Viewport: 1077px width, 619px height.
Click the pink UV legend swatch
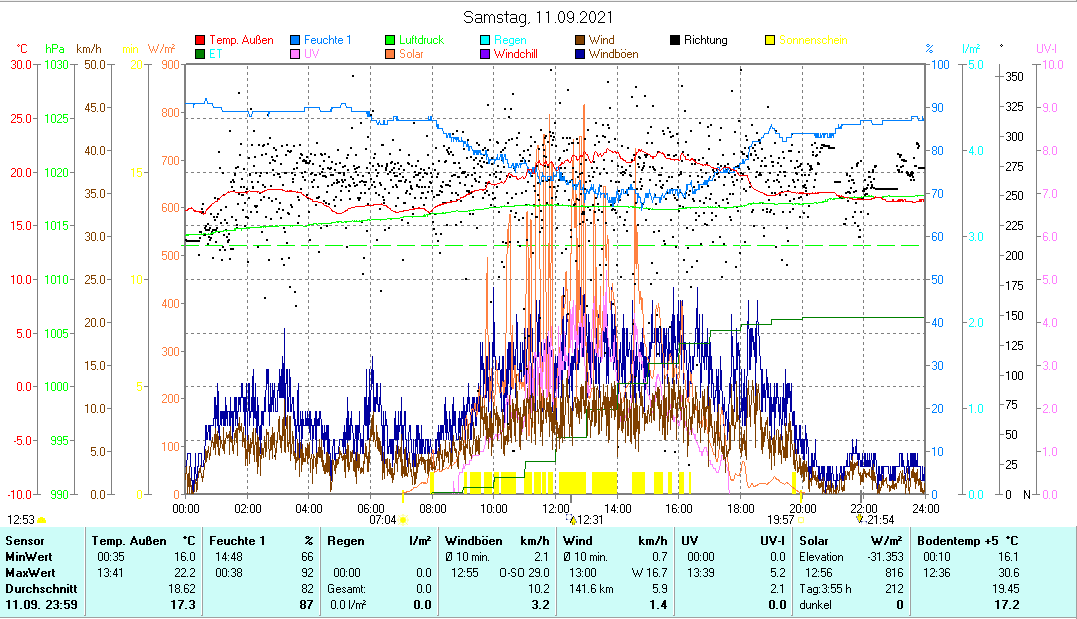(x=295, y=54)
